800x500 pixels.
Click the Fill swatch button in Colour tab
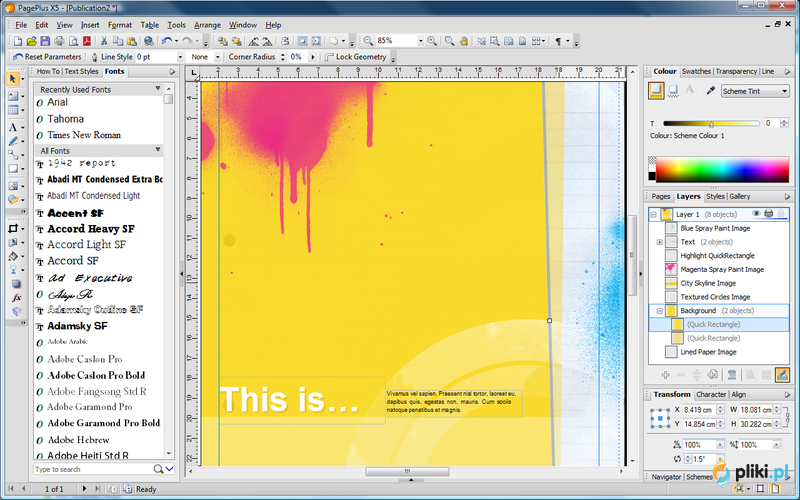coord(656,90)
